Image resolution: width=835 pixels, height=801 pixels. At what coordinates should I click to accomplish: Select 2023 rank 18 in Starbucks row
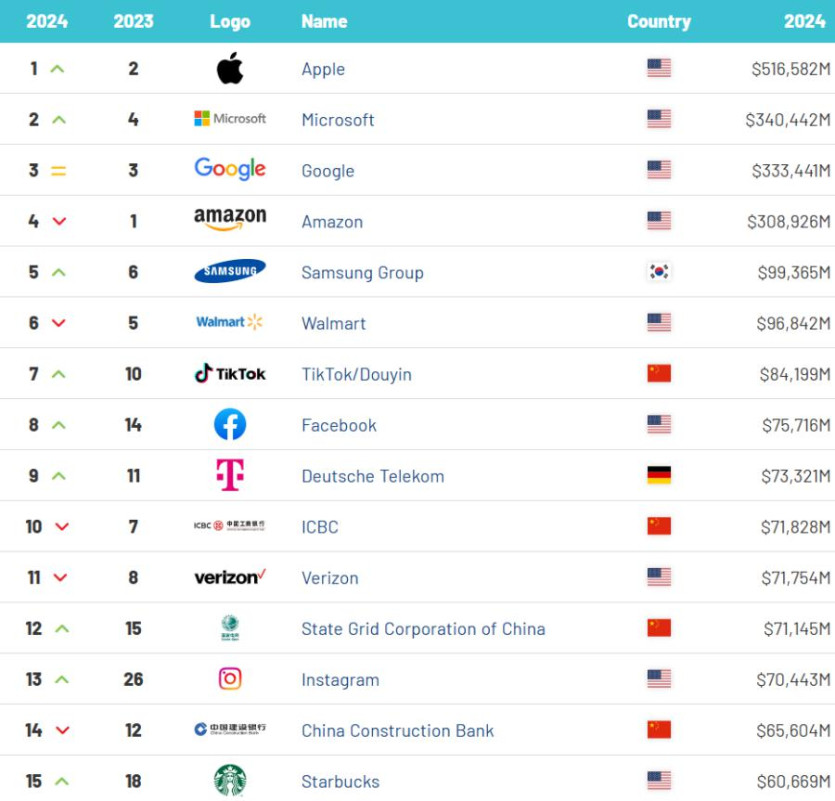coord(133,781)
